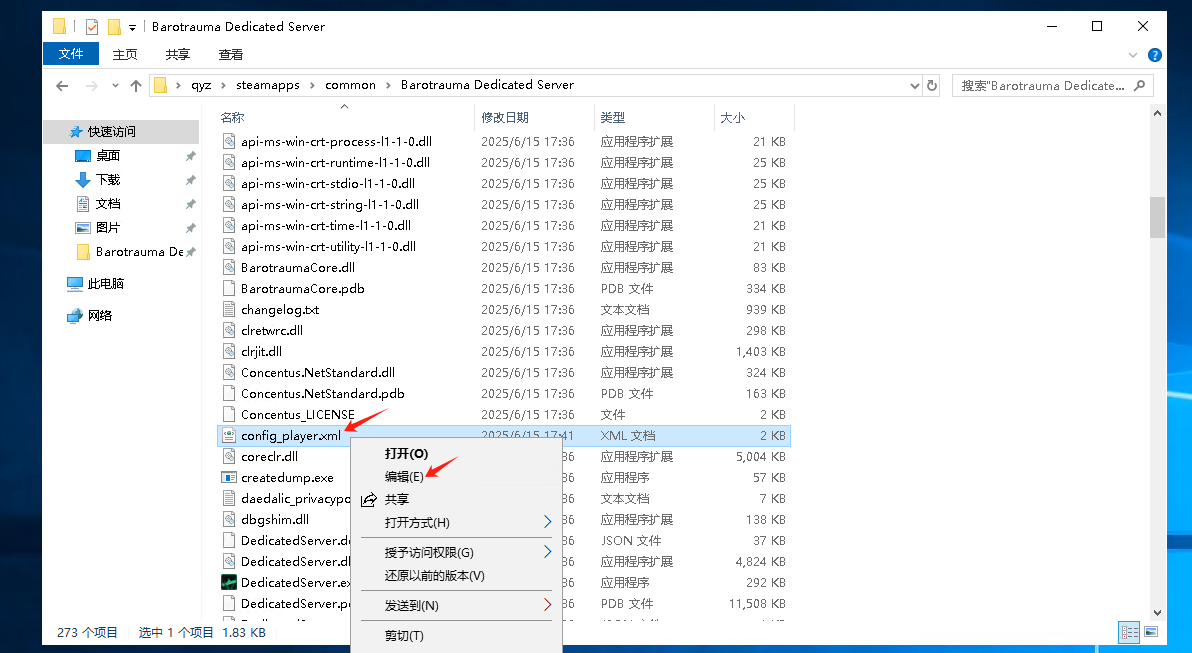Select coreclr.dll file icon
The image size is (1192, 653).
(228, 456)
